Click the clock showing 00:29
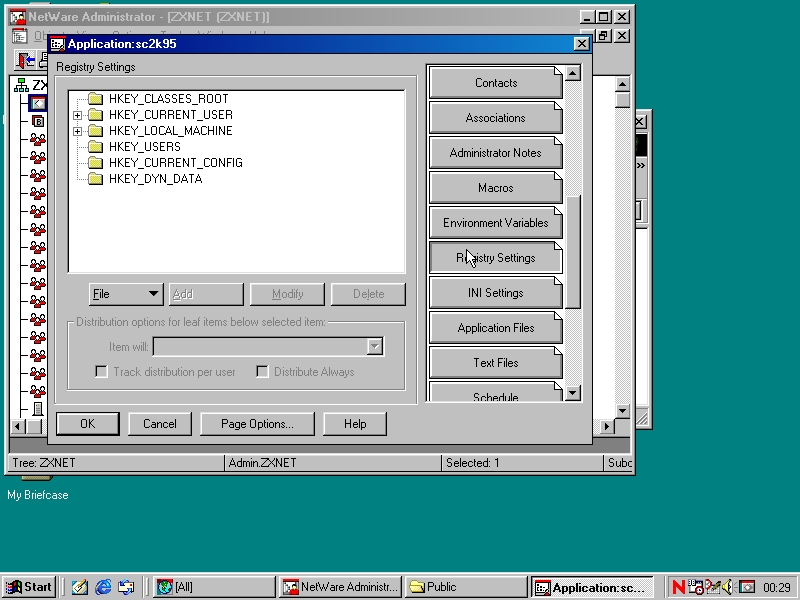This screenshot has height=600, width=800. (777, 588)
